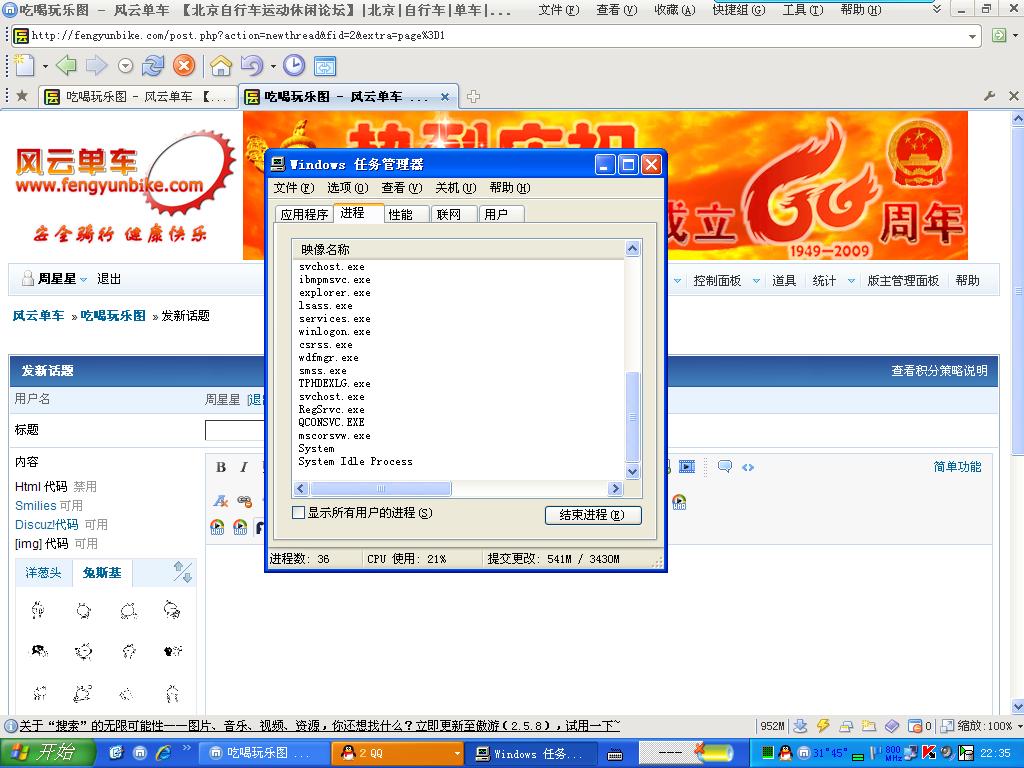Click the 结束进程 button
This screenshot has width=1024, height=768.
coord(593,515)
